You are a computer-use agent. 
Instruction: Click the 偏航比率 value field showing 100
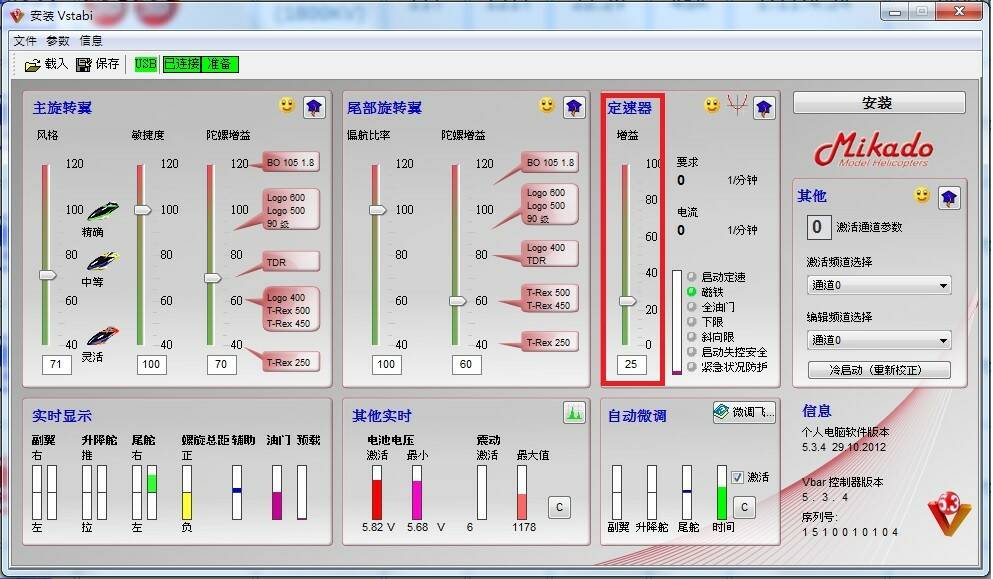click(x=386, y=364)
